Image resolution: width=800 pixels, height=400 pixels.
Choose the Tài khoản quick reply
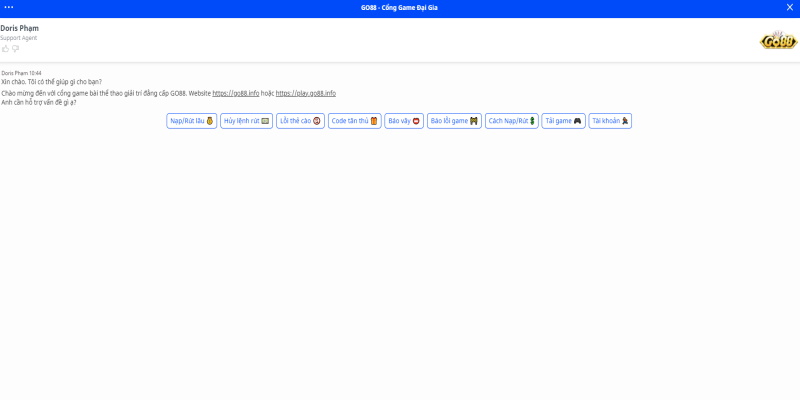[610, 121]
